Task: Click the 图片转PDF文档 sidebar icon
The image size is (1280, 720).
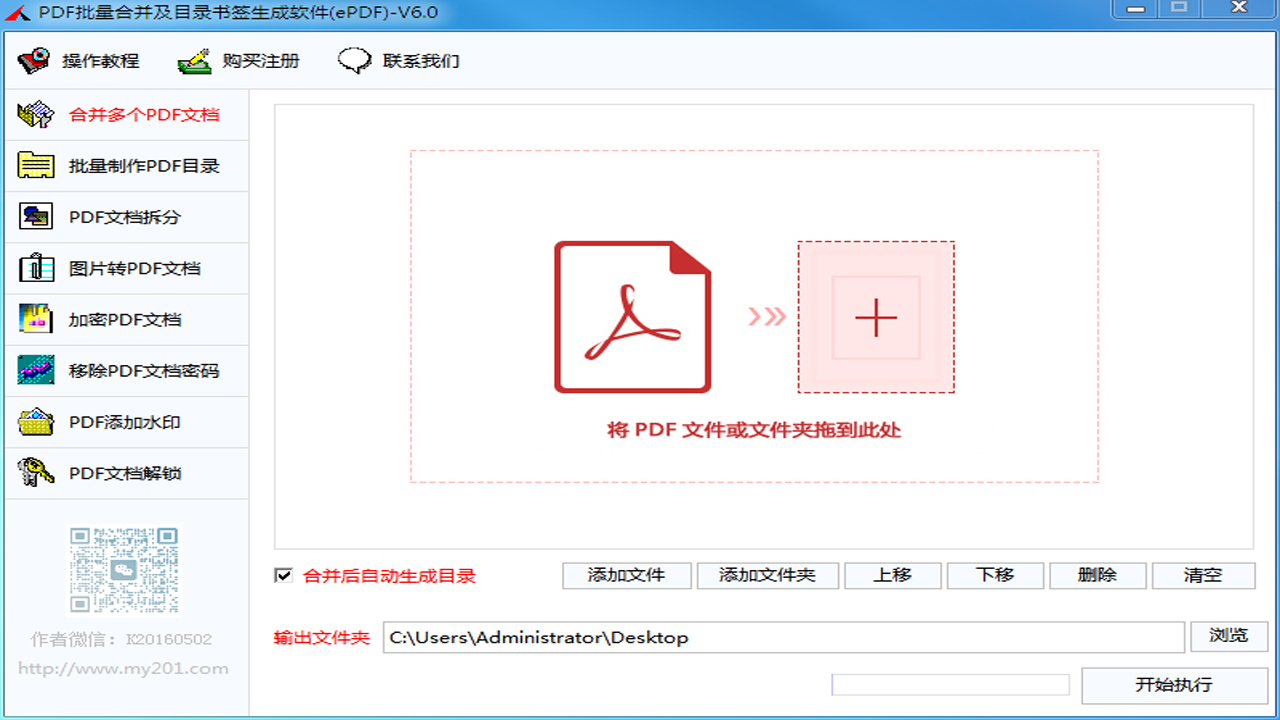Action: pos(36,268)
